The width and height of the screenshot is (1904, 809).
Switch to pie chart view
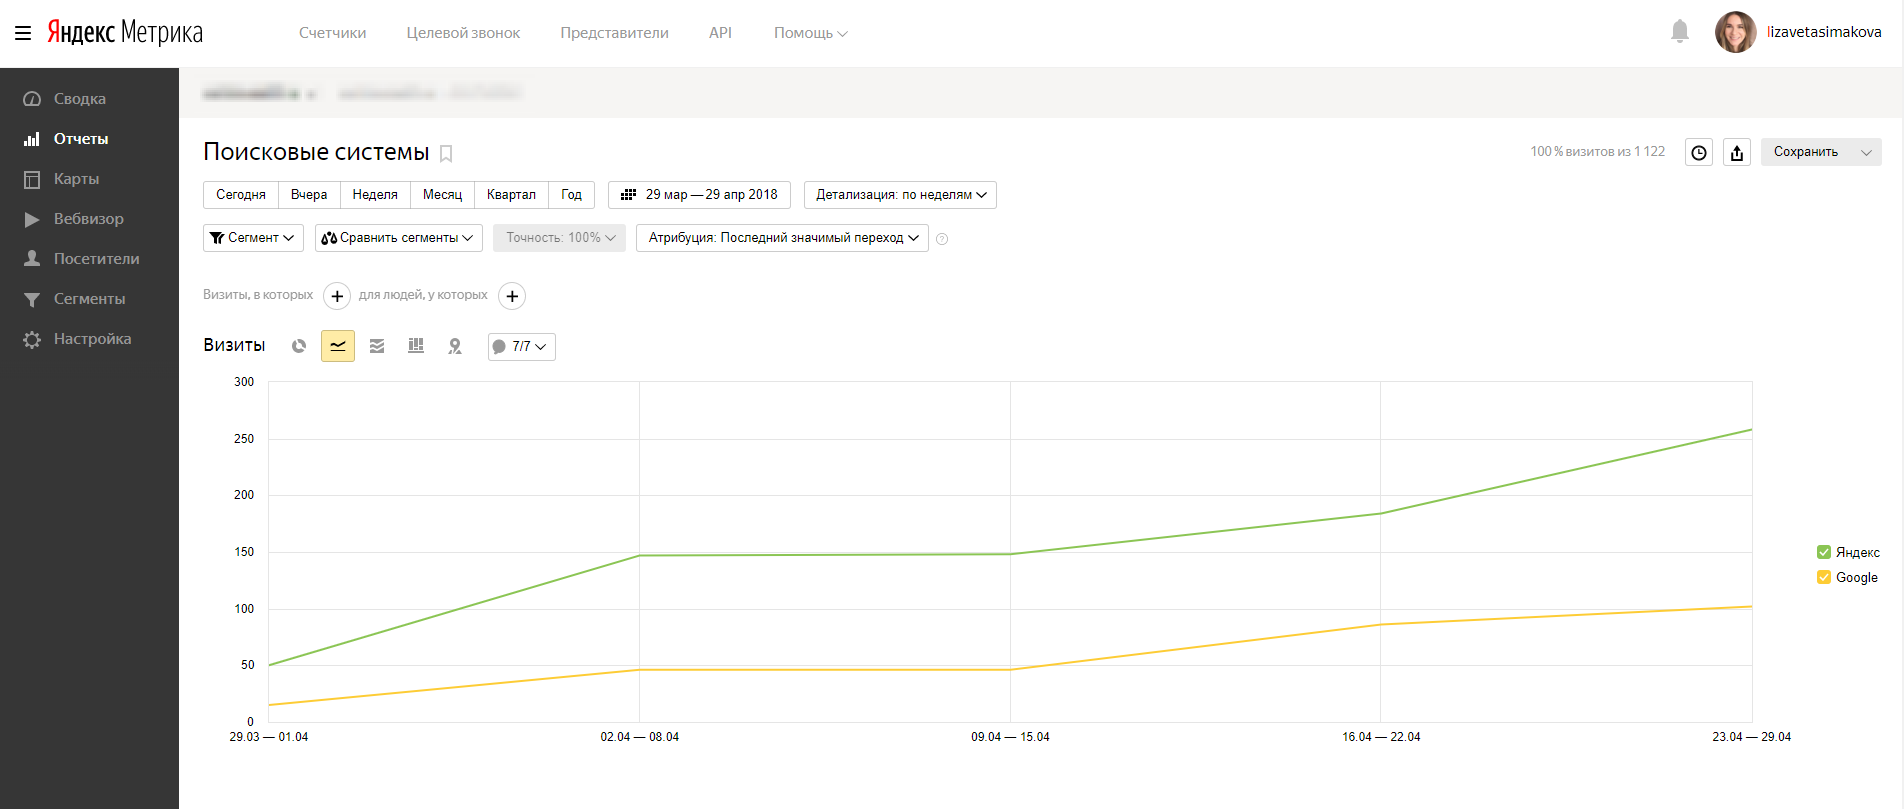click(x=298, y=346)
